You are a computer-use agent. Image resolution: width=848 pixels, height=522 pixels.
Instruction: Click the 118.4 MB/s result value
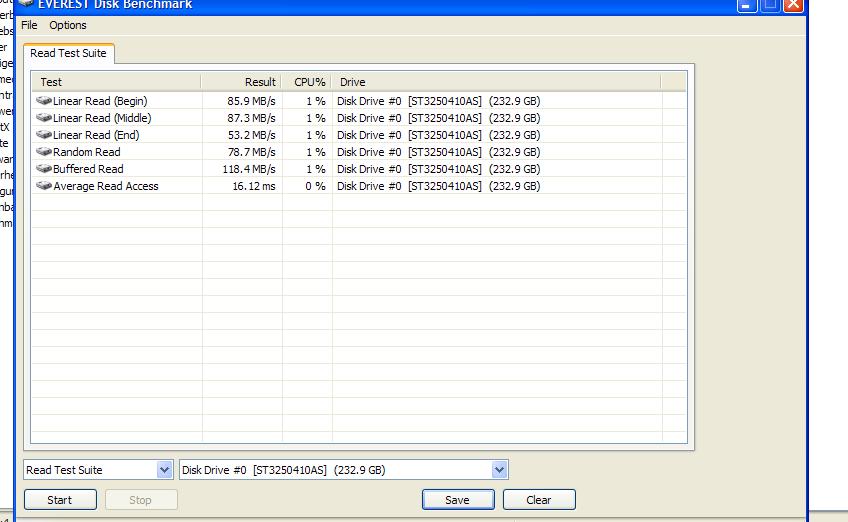coord(249,169)
